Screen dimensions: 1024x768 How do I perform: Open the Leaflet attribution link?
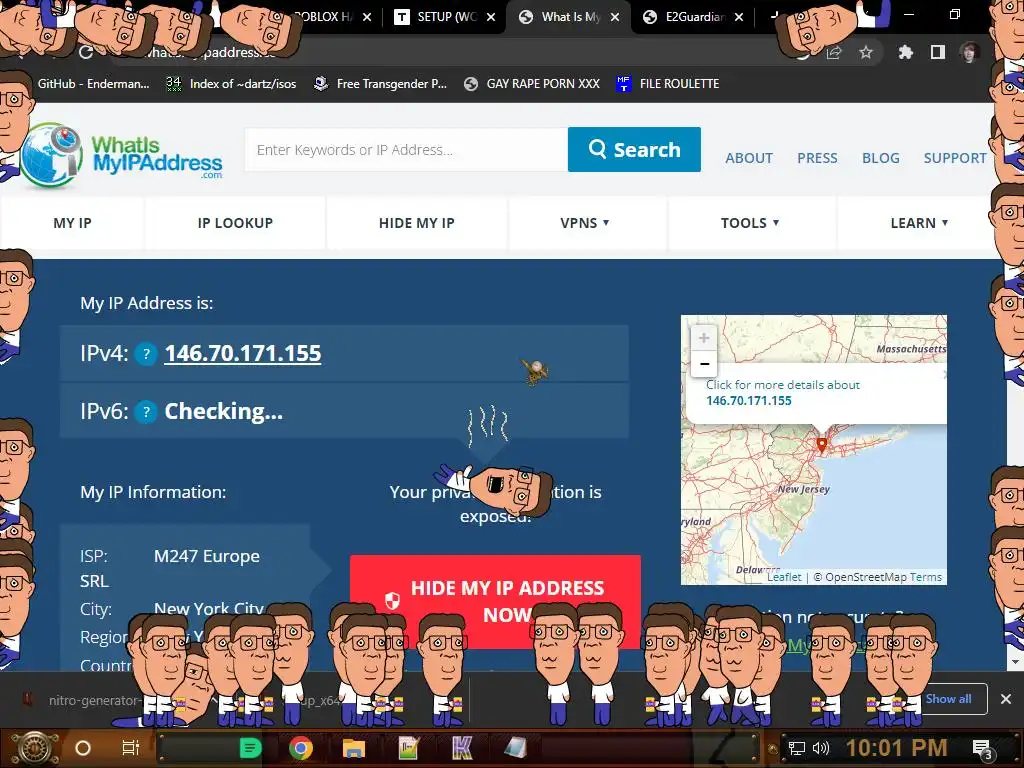[784, 577]
